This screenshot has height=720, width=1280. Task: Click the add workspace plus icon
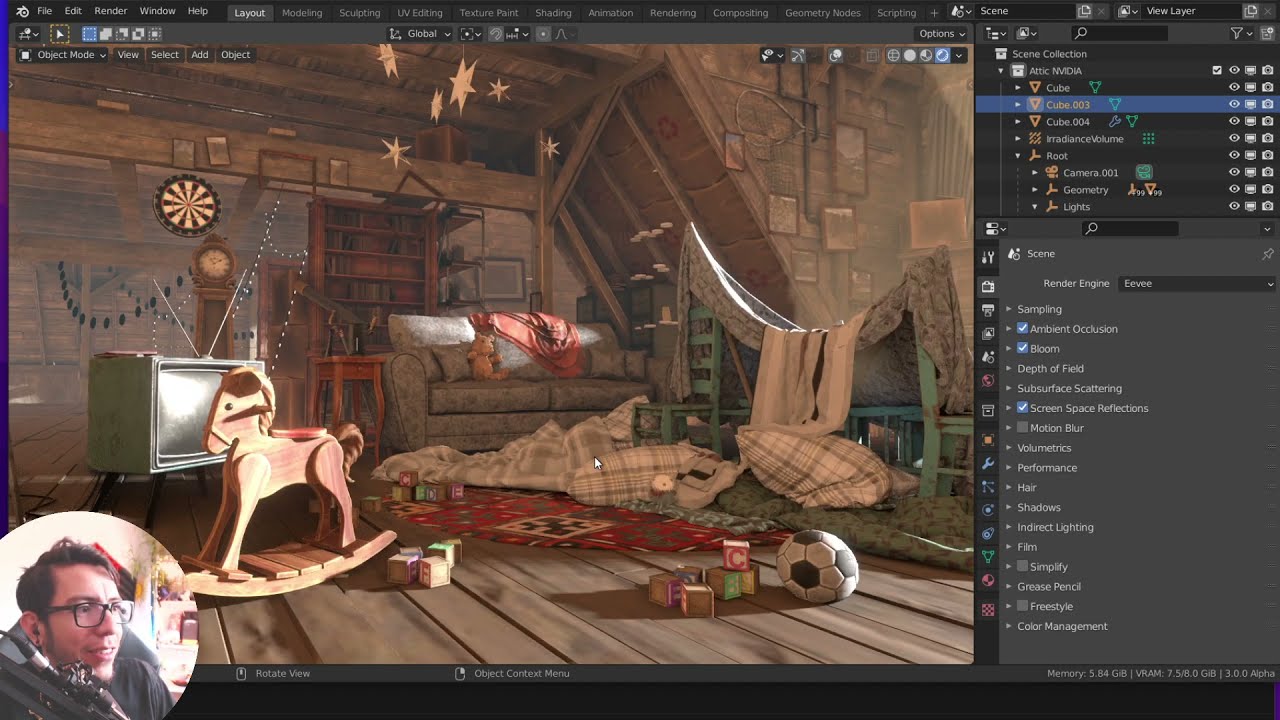coord(934,13)
